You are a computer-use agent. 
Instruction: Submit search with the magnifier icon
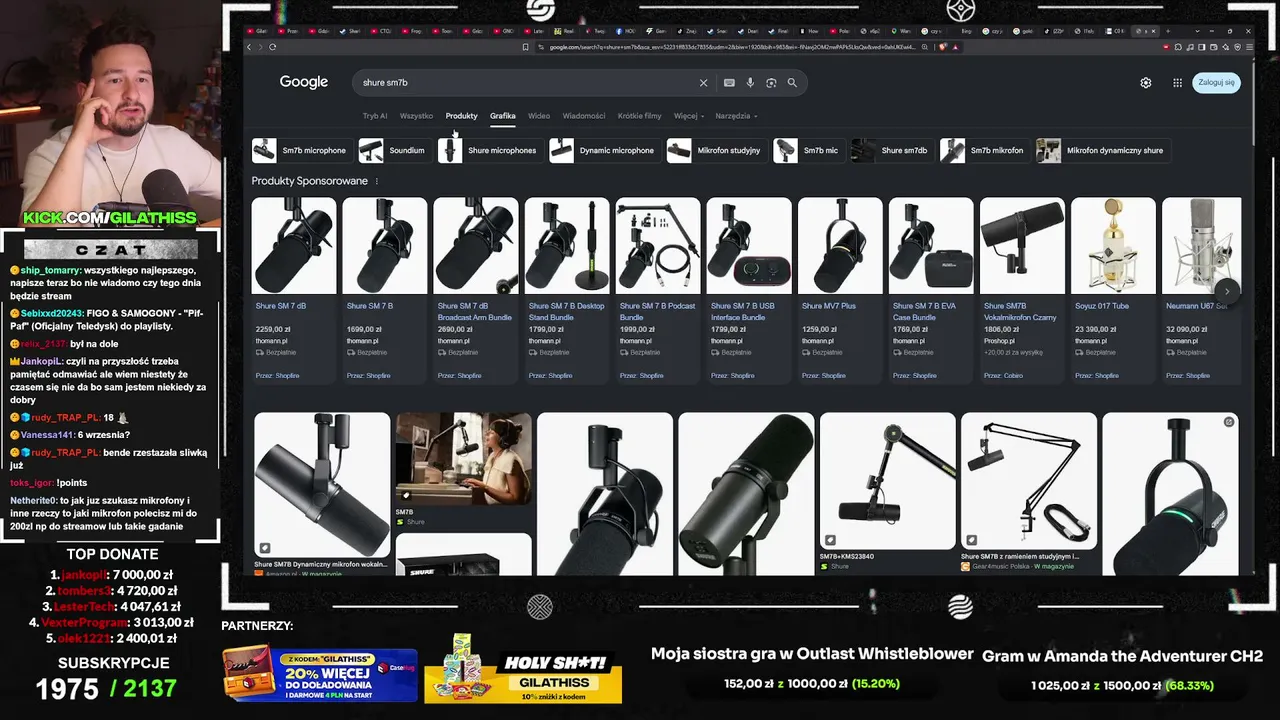click(792, 83)
